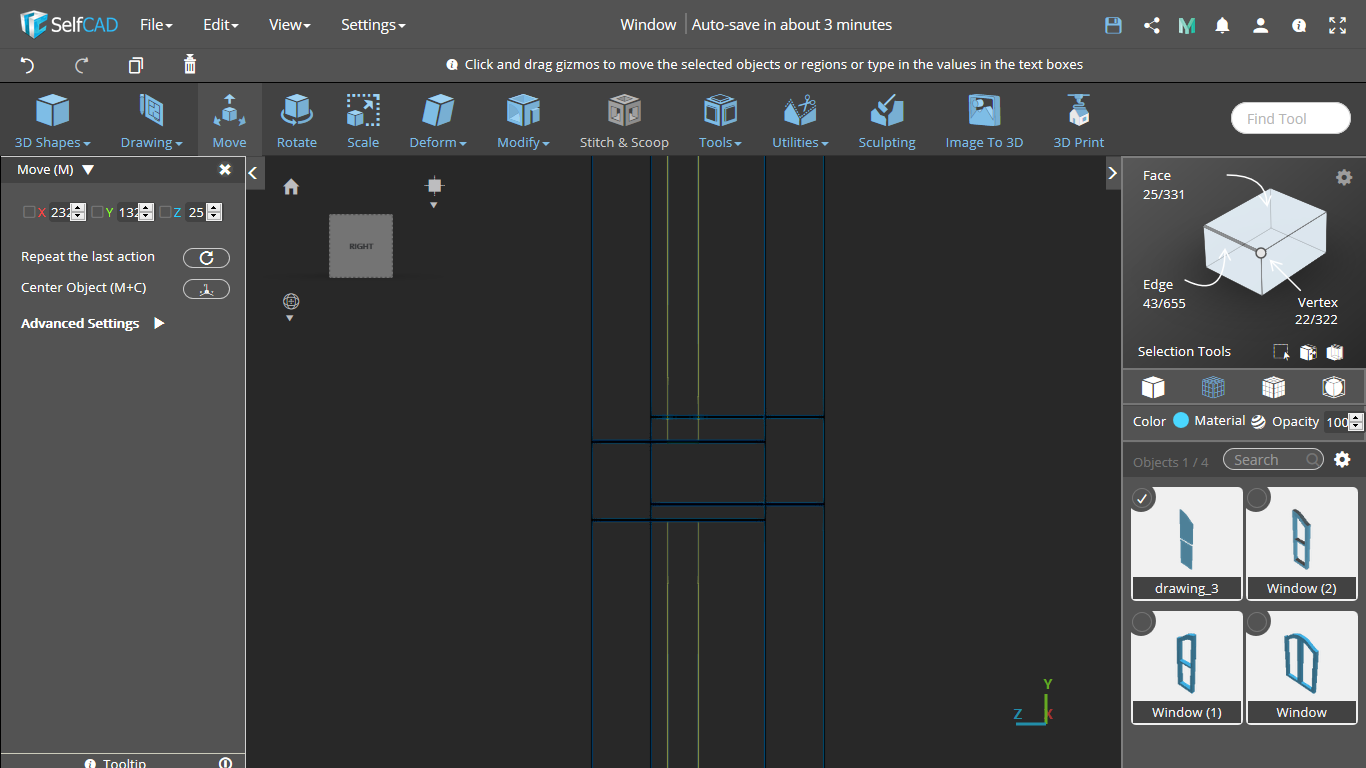Image resolution: width=1366 pixels, height=768 pixels.
Task: Select the Move tool
Action: coord(229,120)
